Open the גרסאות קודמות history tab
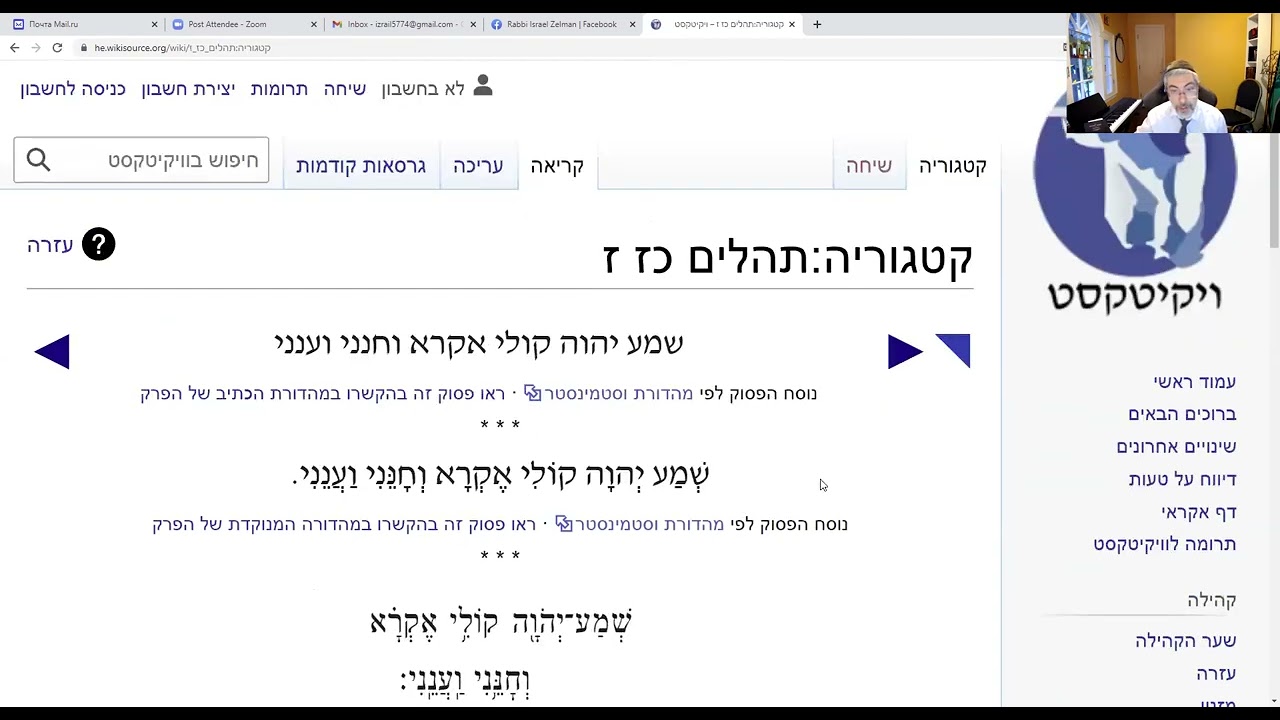Screen dimensions: 1280x720 pos(361,166)
